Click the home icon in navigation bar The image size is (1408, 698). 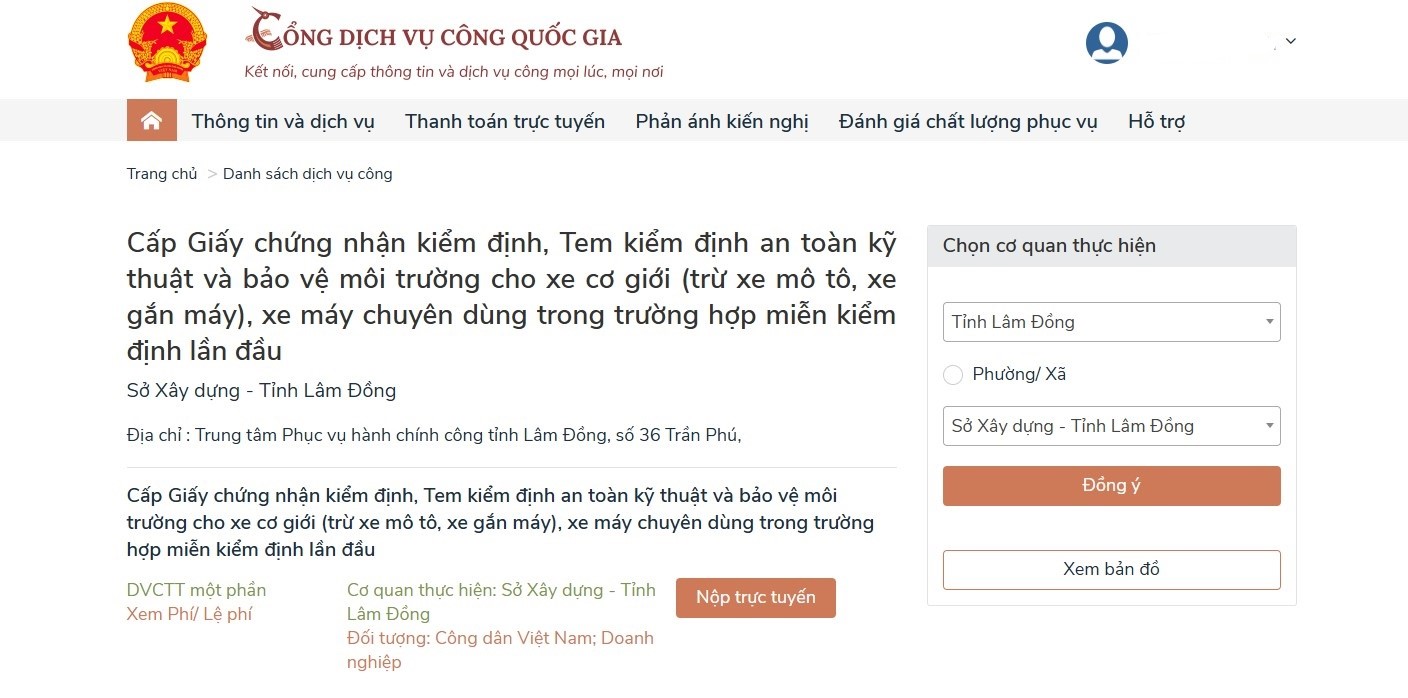coord(151,121)
